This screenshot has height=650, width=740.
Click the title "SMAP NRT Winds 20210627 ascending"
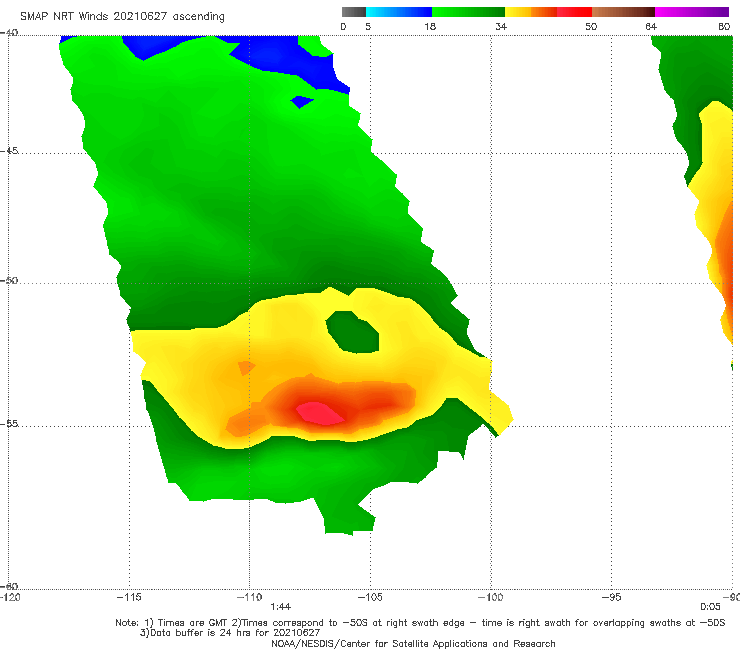pyautogui.click(x=122, y=16)
